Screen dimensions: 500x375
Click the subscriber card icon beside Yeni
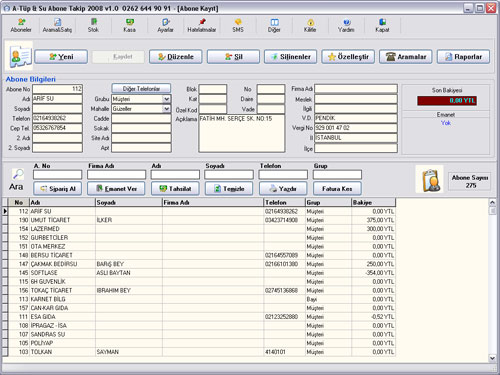(20, 56)
